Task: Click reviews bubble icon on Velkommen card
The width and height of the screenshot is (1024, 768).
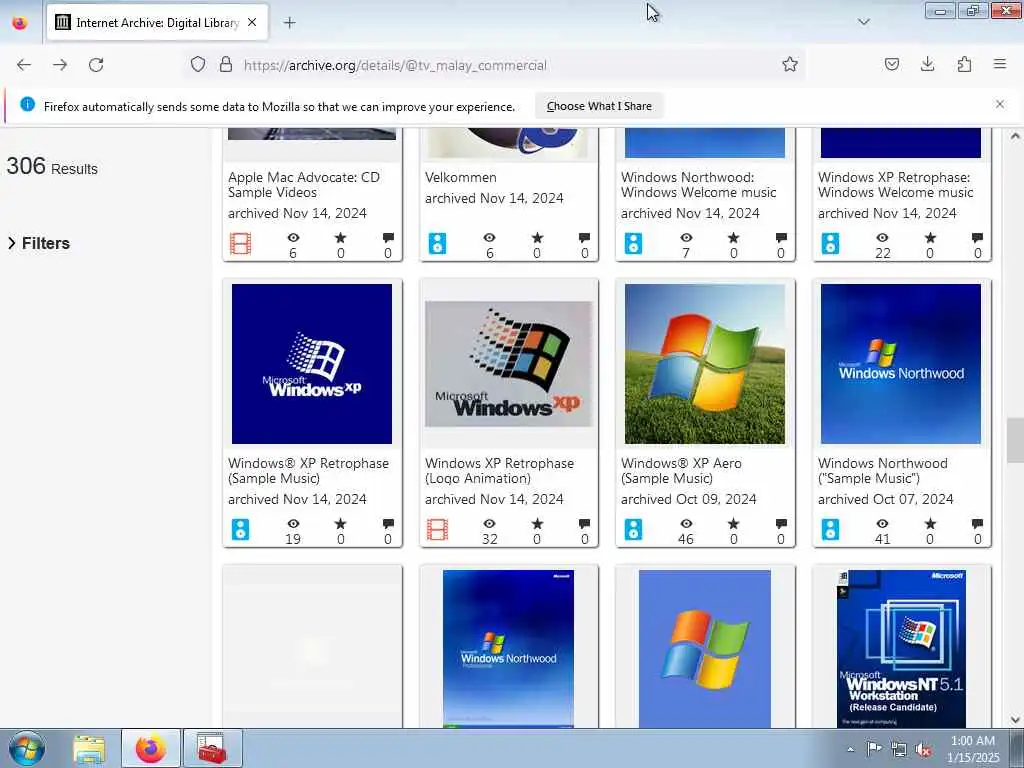Action: click(584, 238)
